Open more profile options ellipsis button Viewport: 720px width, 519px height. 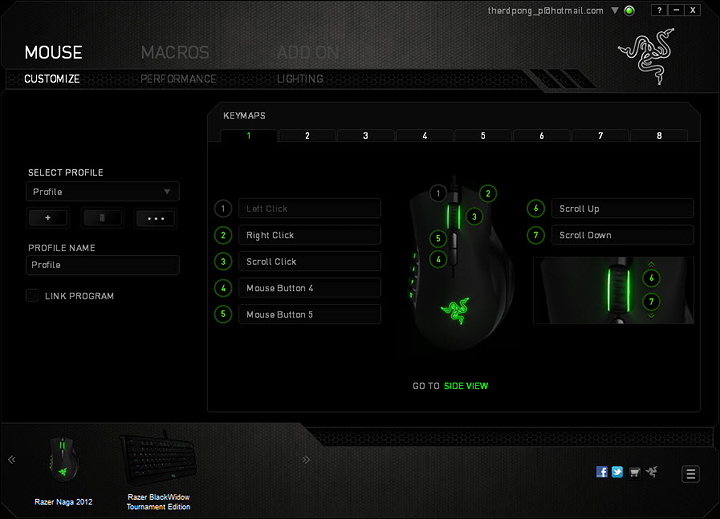coord(156,218)
